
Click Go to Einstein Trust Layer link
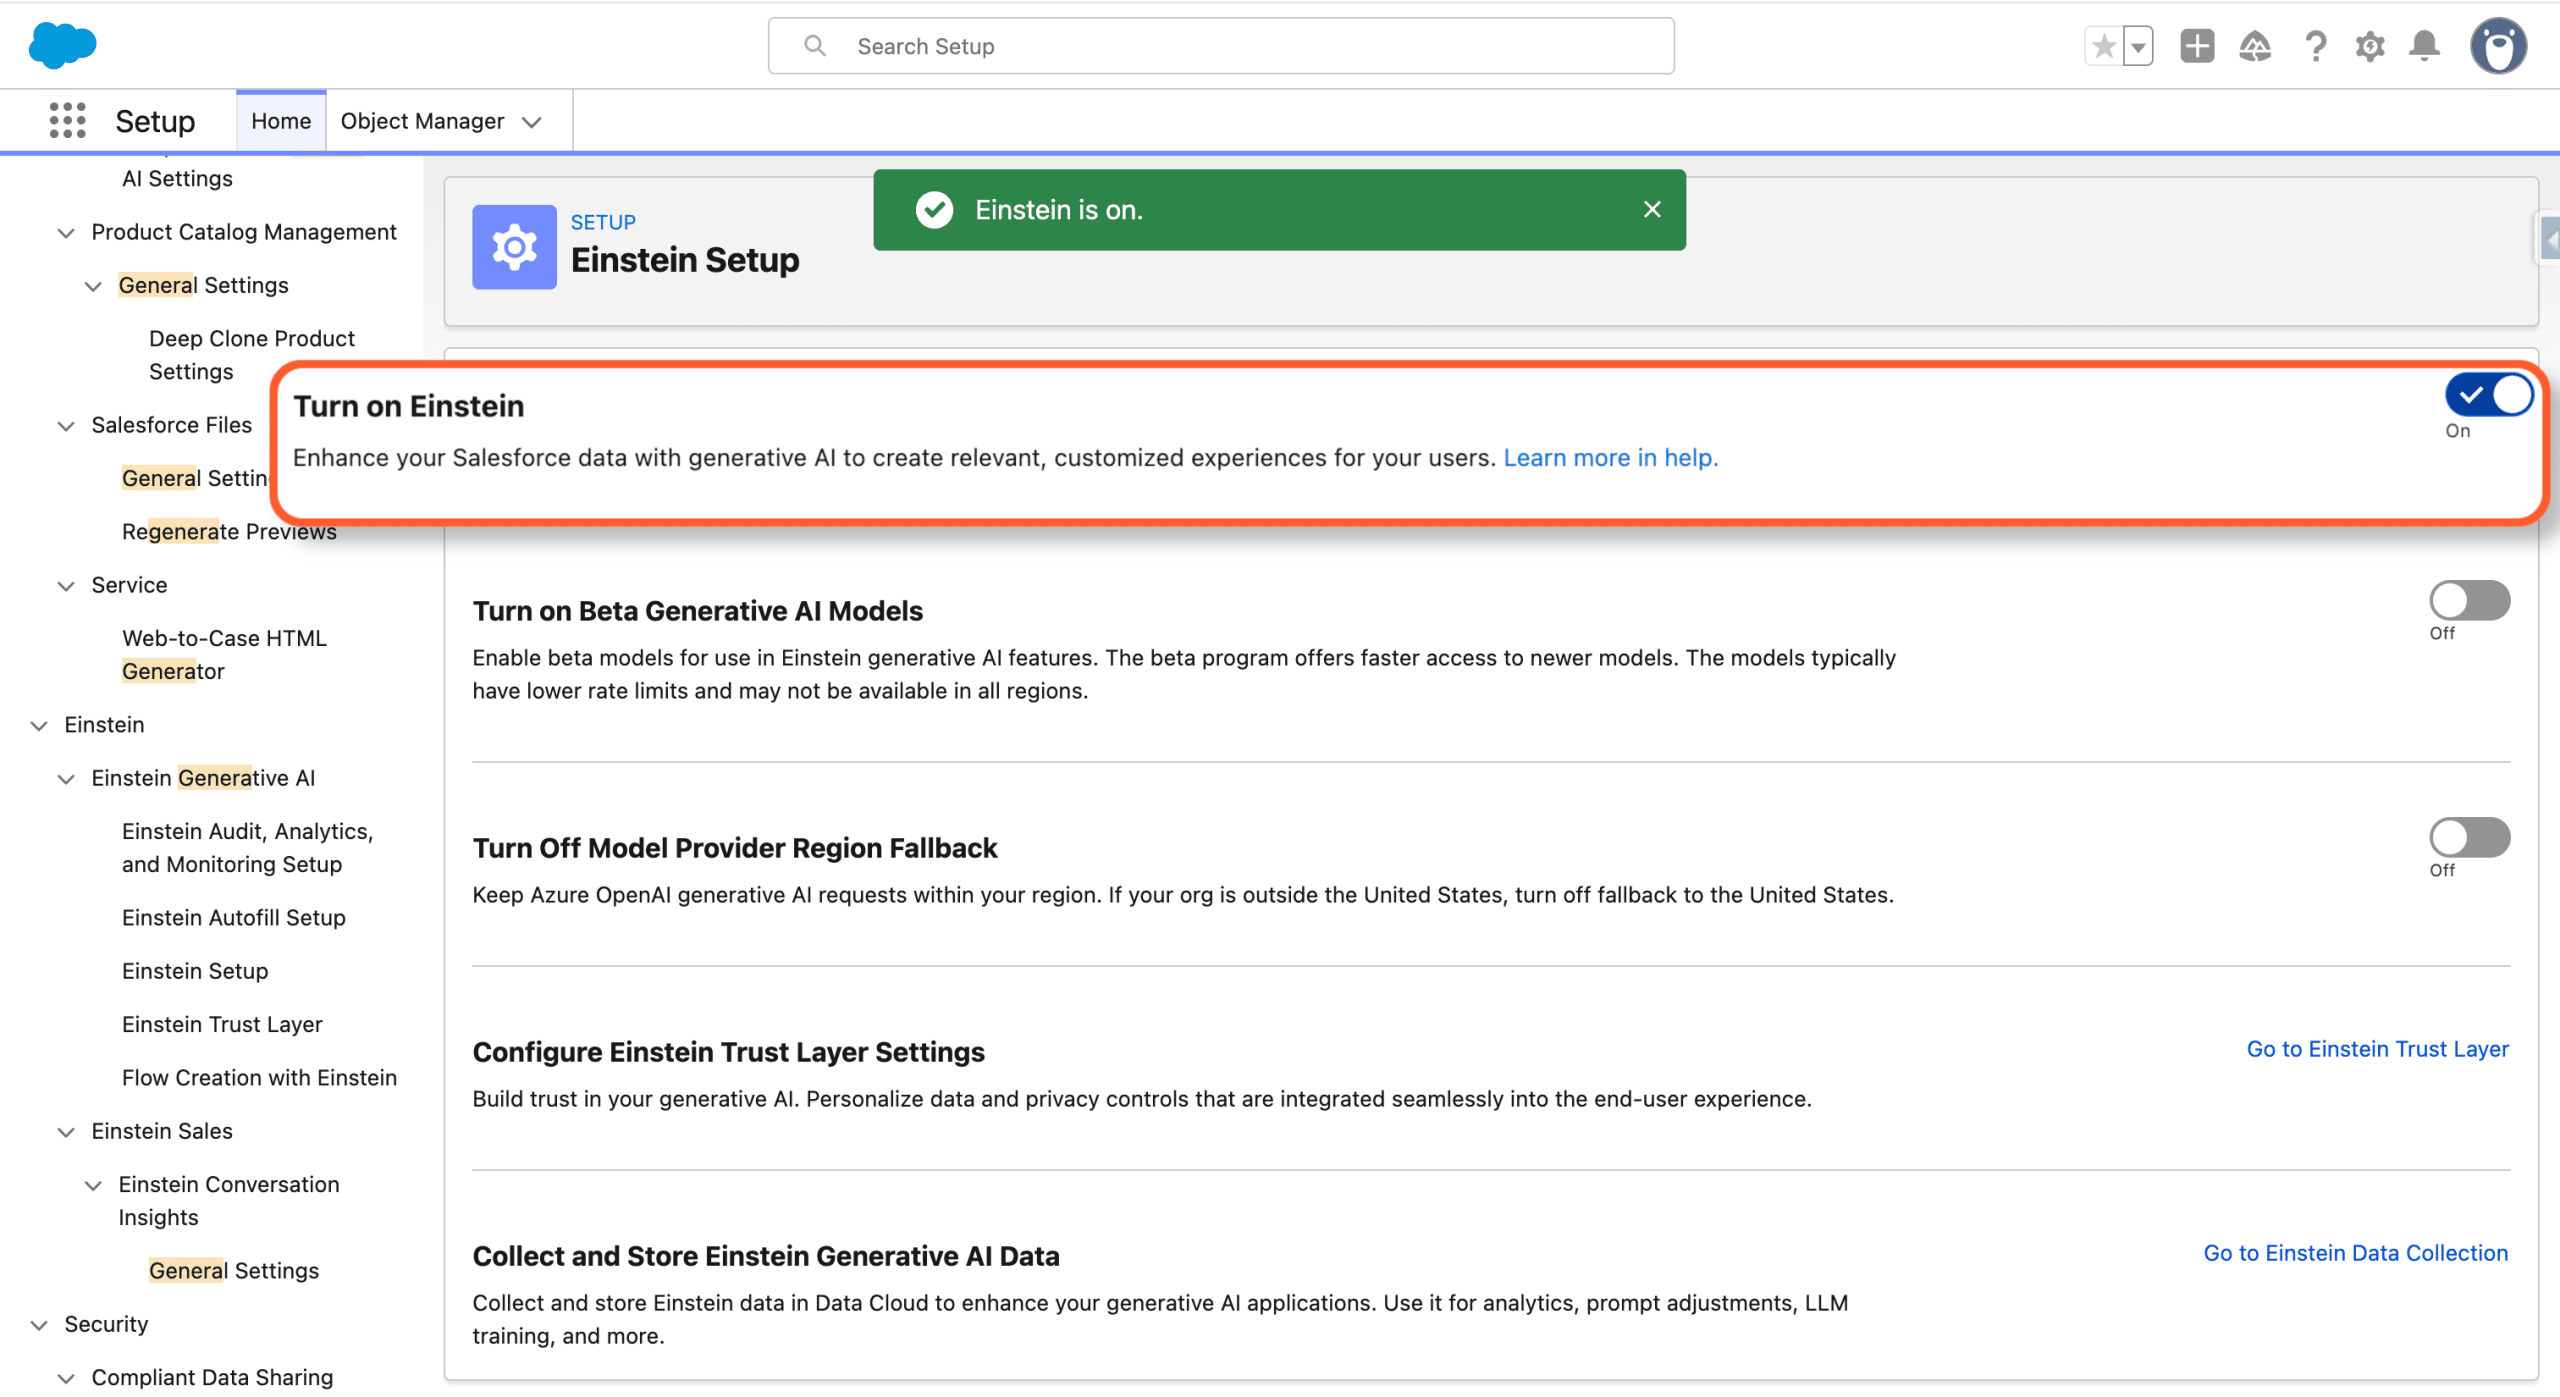pos(2377,1049)
